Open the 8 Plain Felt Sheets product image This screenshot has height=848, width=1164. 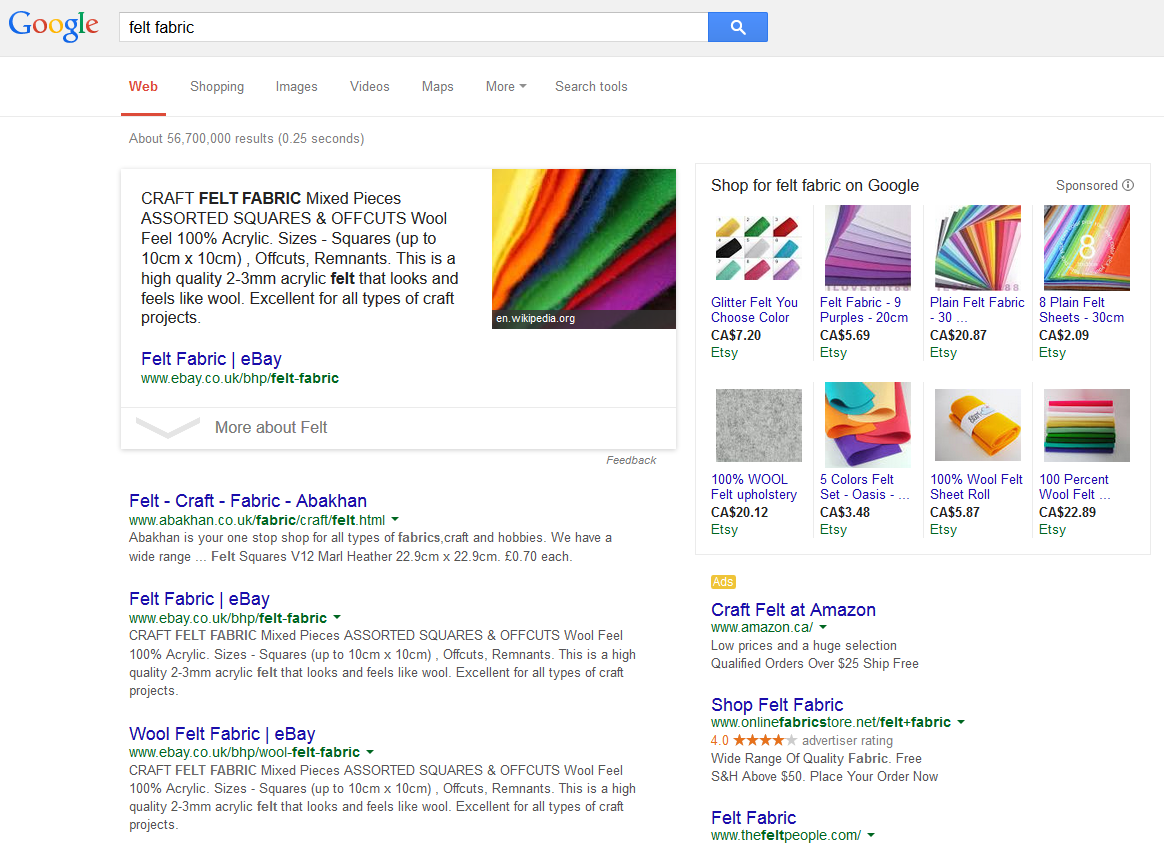[x=1086, y=247]
